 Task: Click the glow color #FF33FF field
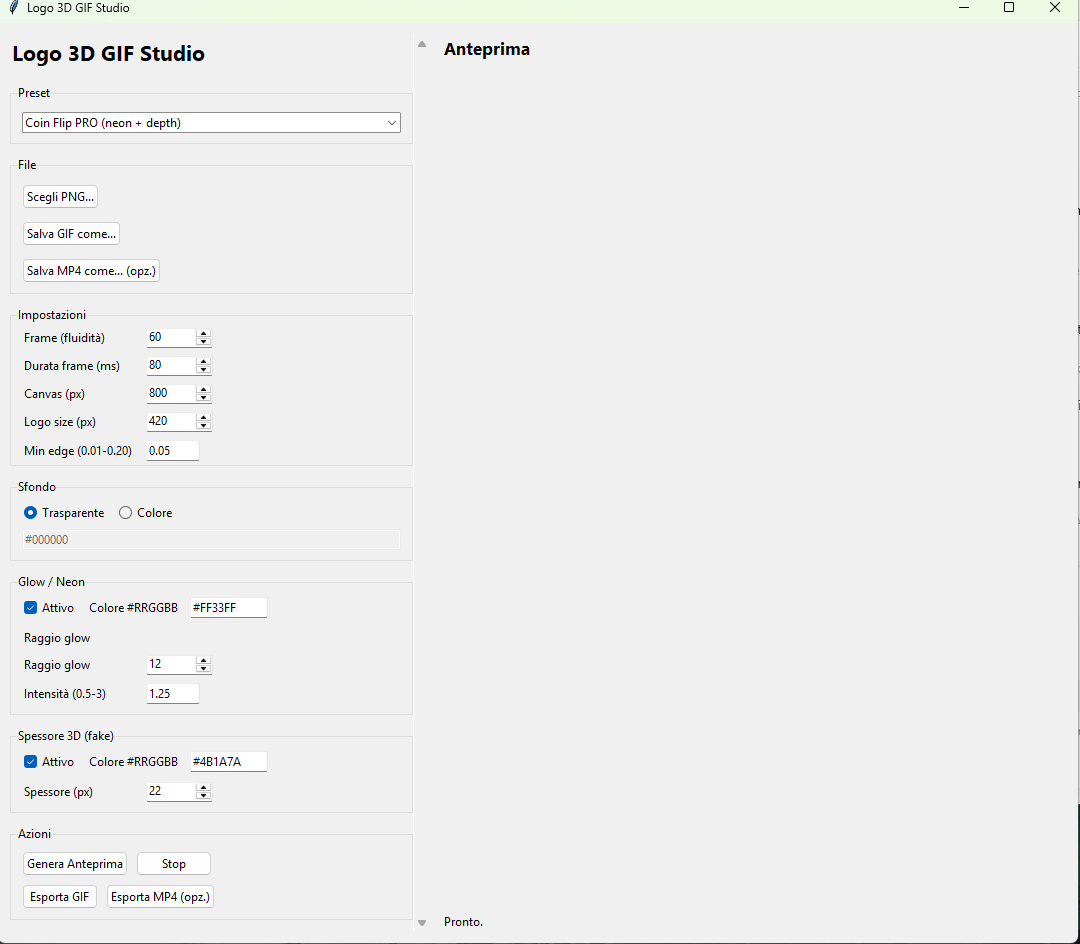click(x=229, y=608)
